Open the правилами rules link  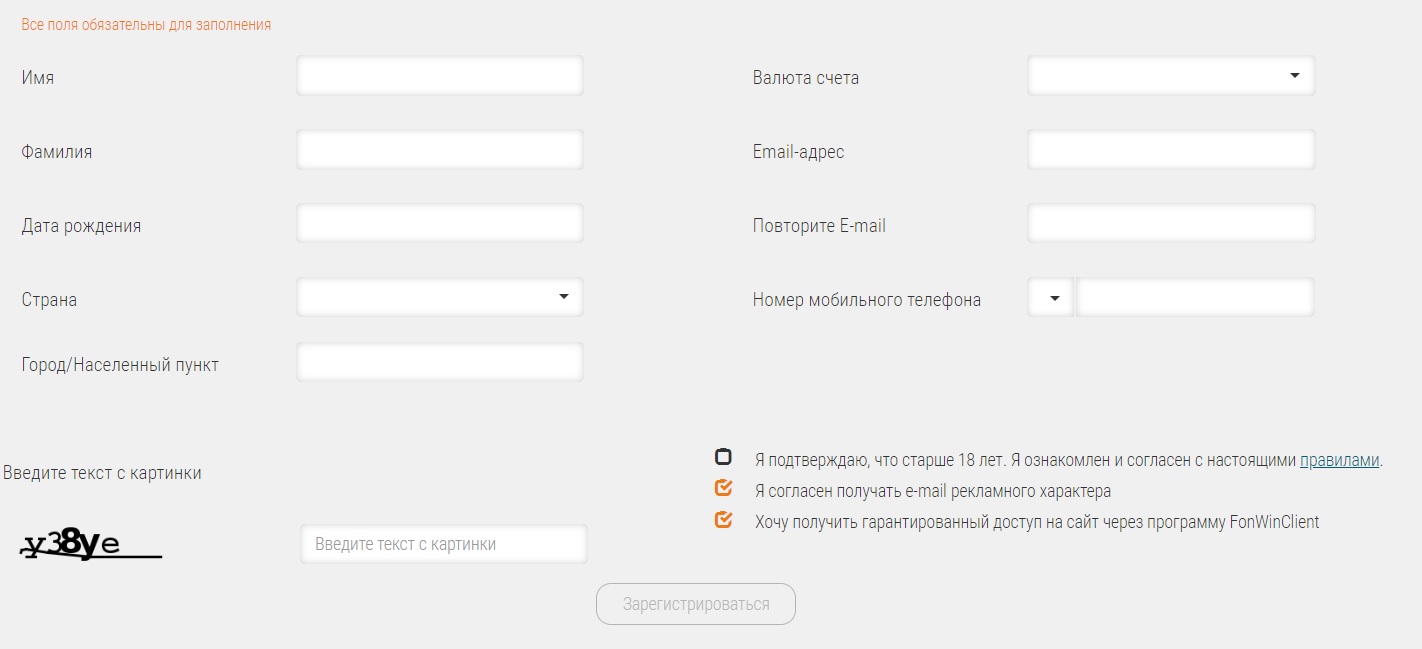[1339, 461]
